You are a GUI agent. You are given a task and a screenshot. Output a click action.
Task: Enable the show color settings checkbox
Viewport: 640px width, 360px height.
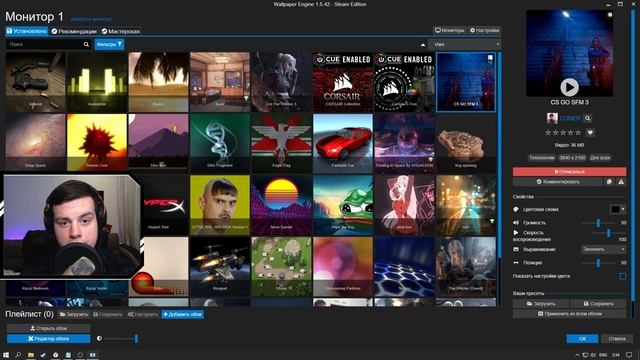coord(622,276)
